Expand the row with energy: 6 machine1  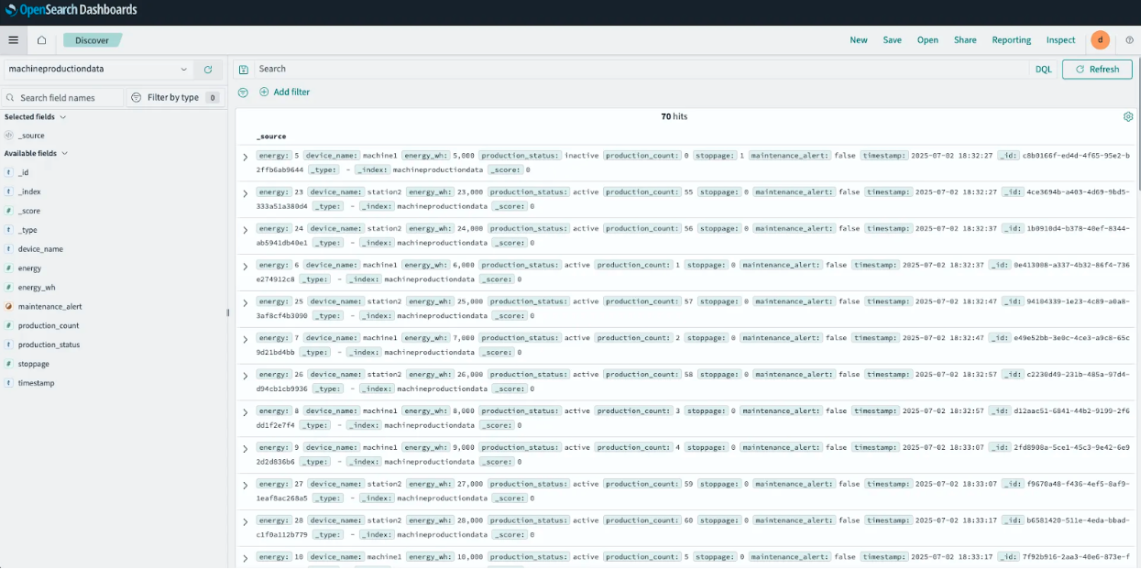(245, 266)
